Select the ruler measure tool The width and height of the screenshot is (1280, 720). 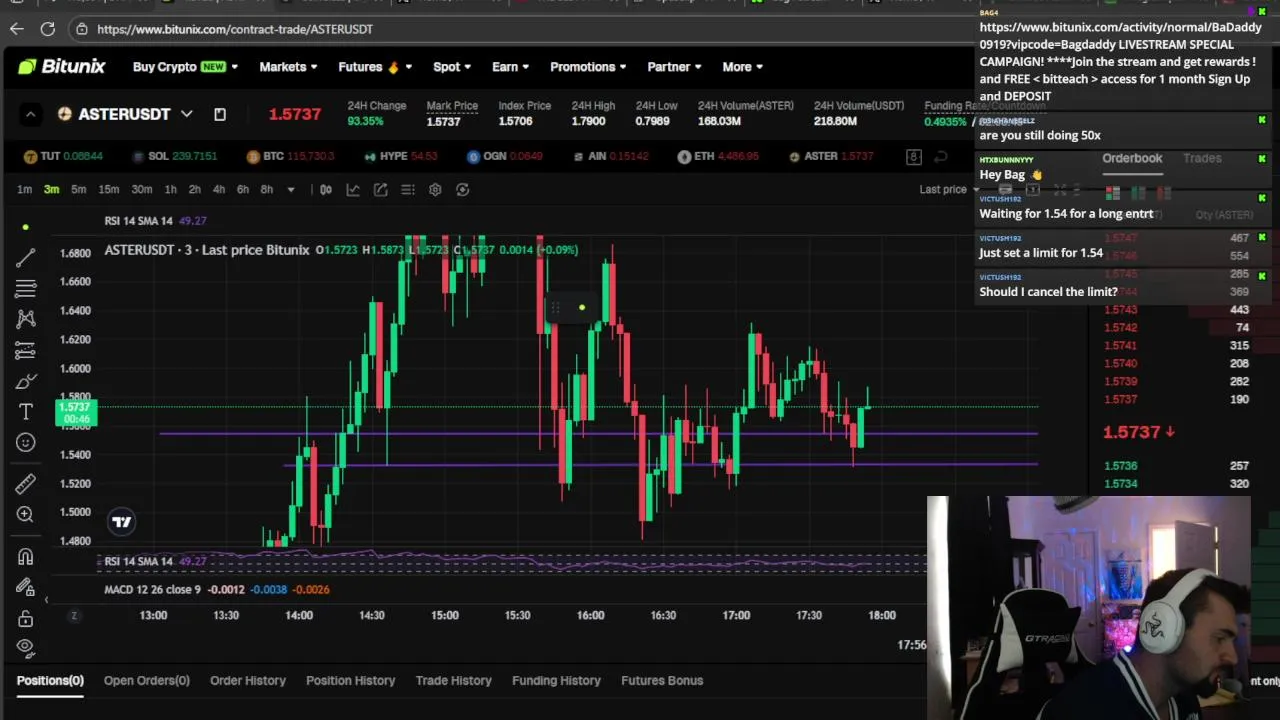[x=26, y=484]
